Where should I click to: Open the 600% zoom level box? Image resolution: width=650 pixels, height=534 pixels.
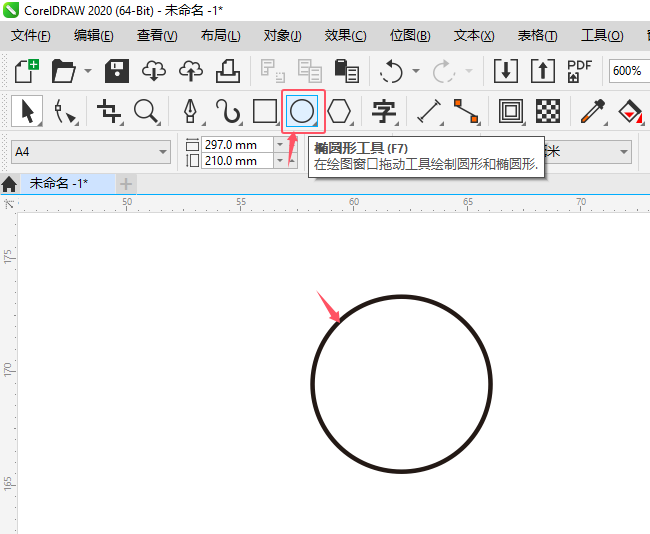[629, 71]
